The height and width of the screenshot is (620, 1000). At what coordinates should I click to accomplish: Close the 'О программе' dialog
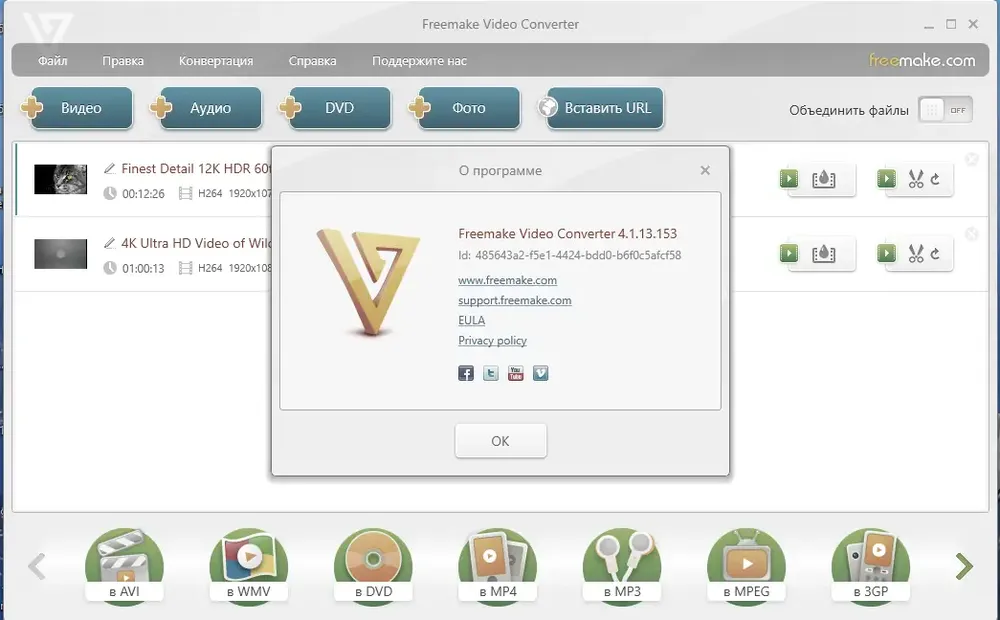pyautogui.click(x=705, y=170)
